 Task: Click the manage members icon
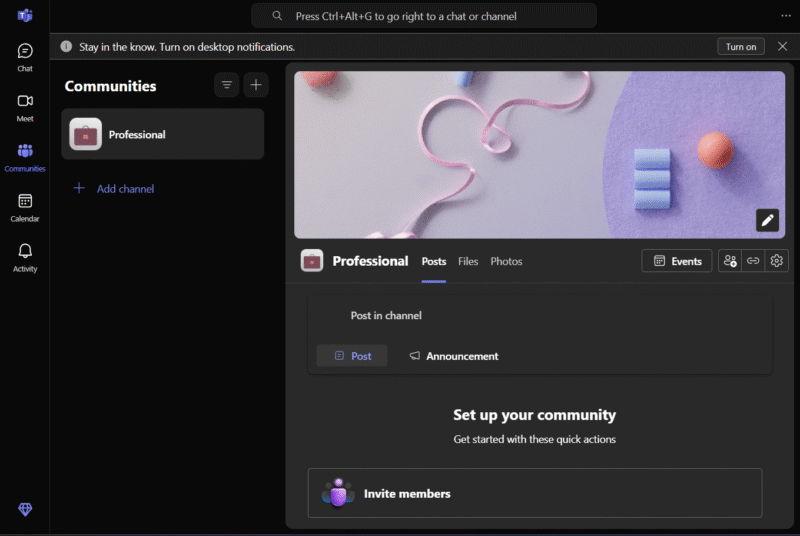tap(730, 261)
